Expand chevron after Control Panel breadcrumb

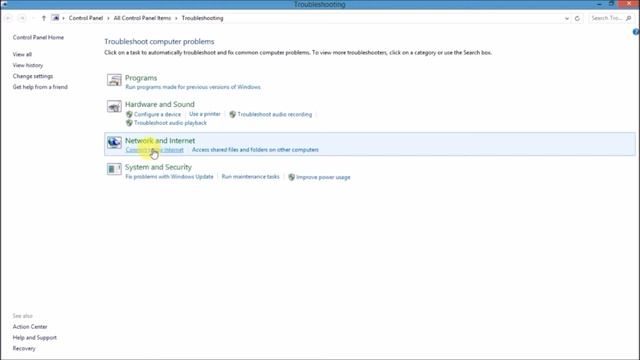[x=108, y=18]
